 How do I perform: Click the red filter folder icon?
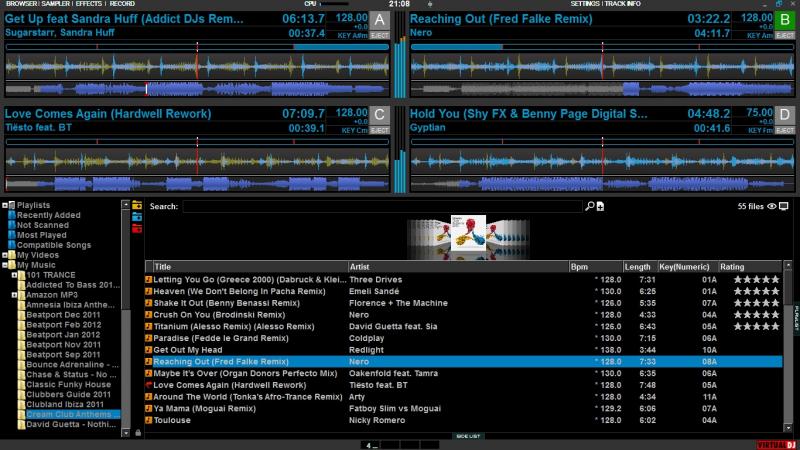click(x=137, y=229)
